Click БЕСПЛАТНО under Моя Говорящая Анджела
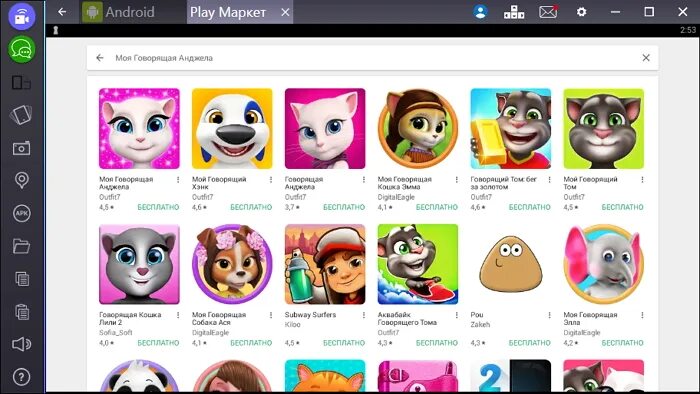The image size is (700, 394). (158, 207)
